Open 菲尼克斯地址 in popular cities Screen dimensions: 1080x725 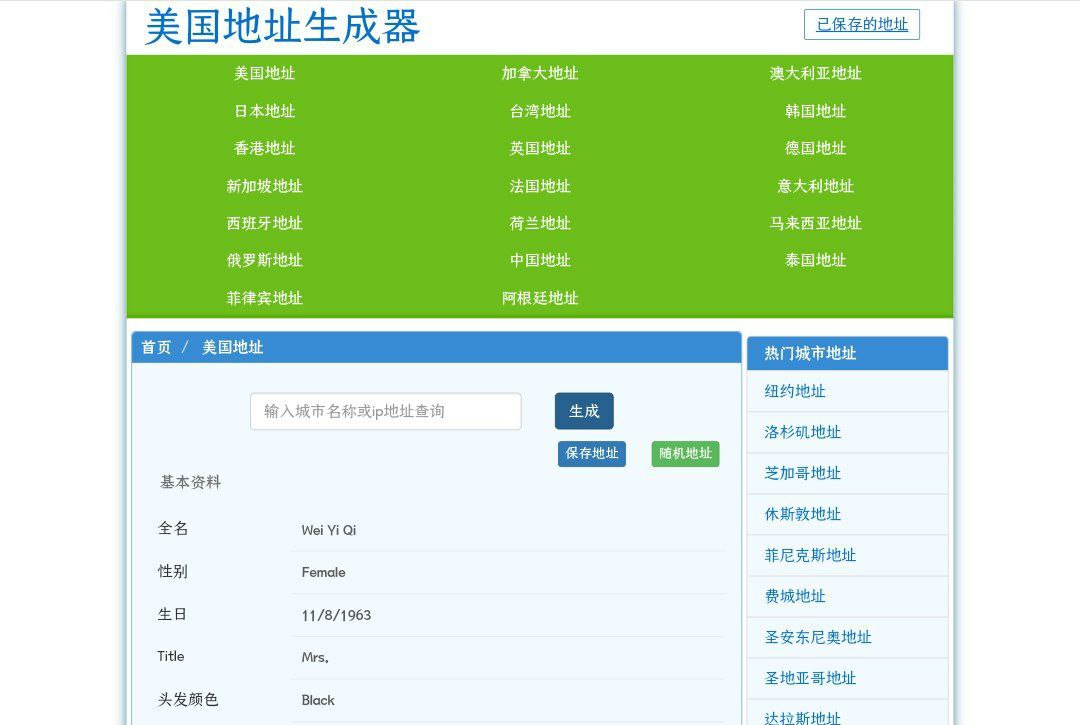[x=810, y=556]
